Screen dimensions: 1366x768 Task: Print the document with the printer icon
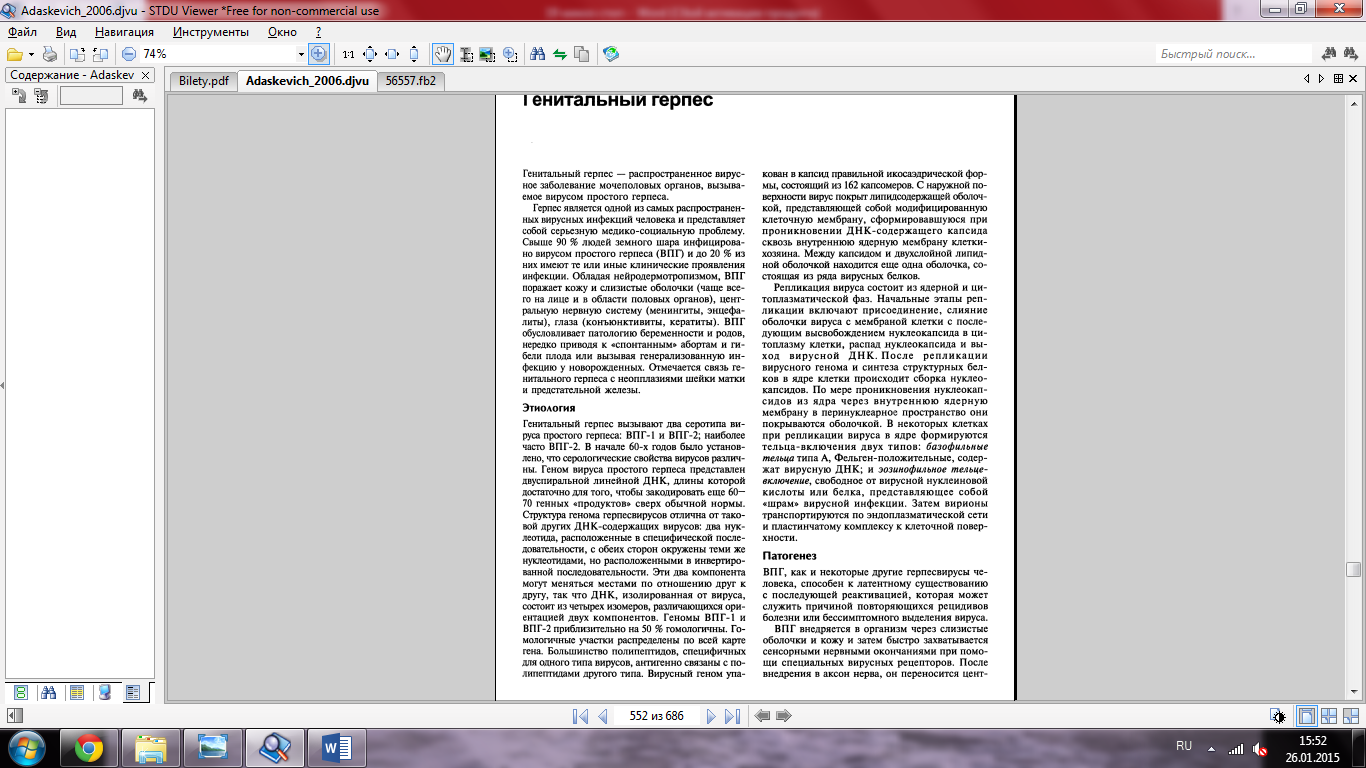click(x=50, y=54)
